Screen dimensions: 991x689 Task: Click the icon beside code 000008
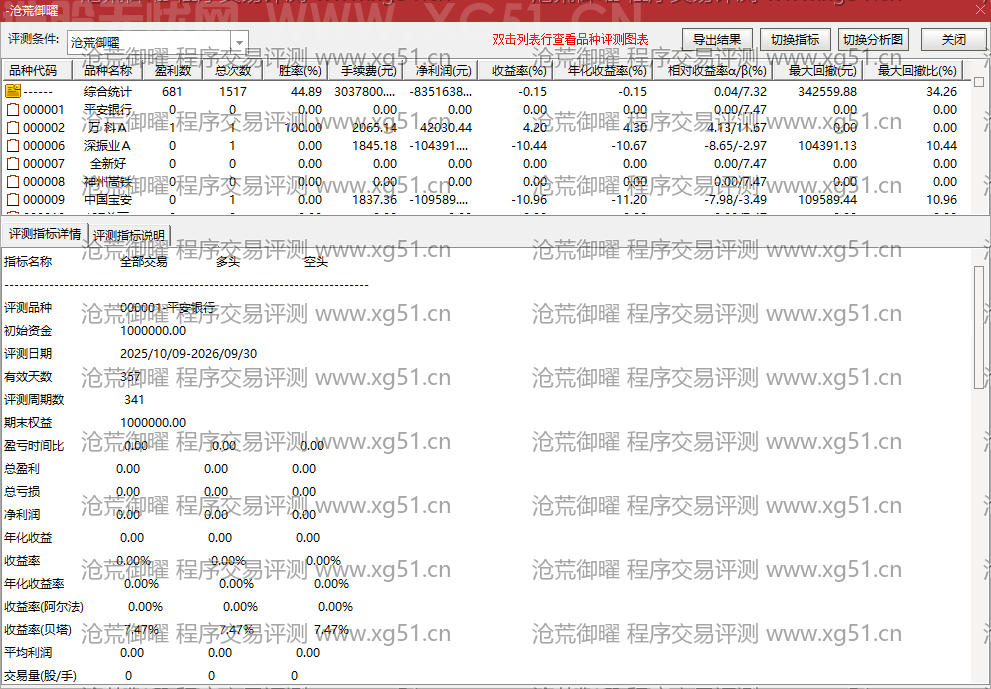[13, 182]
